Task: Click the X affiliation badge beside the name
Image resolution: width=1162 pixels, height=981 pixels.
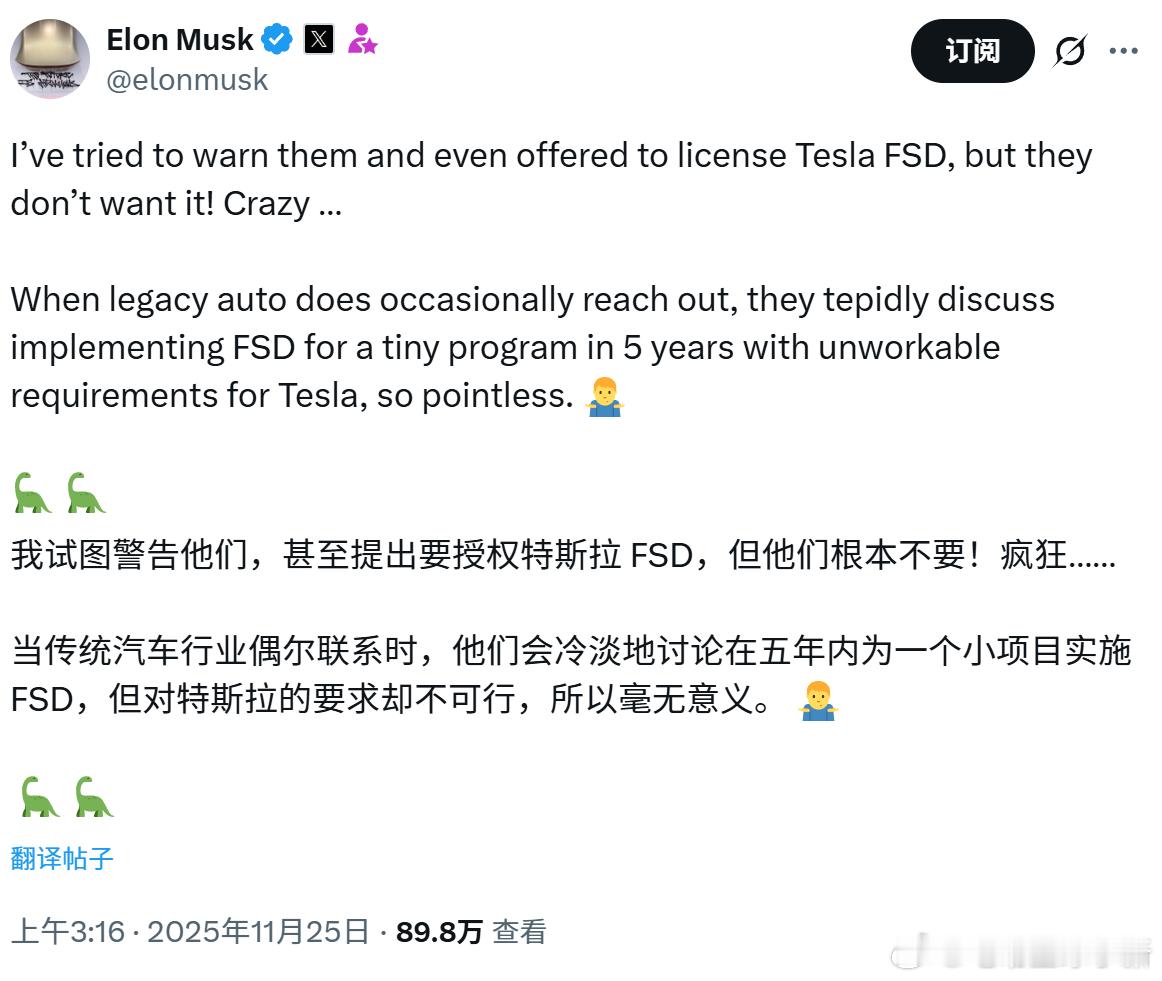Action: coord(318,40)
